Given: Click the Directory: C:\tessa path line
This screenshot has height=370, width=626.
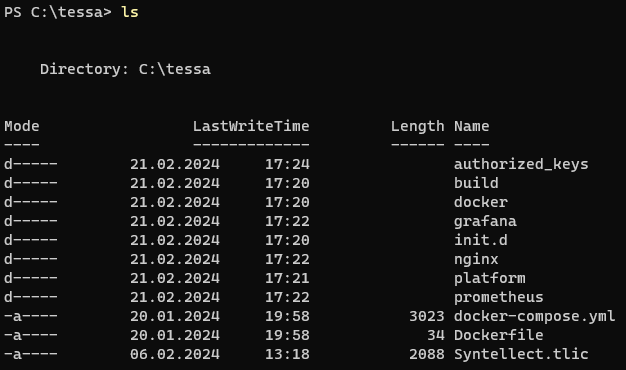Looking at the screenshot, I should point(125,69).
